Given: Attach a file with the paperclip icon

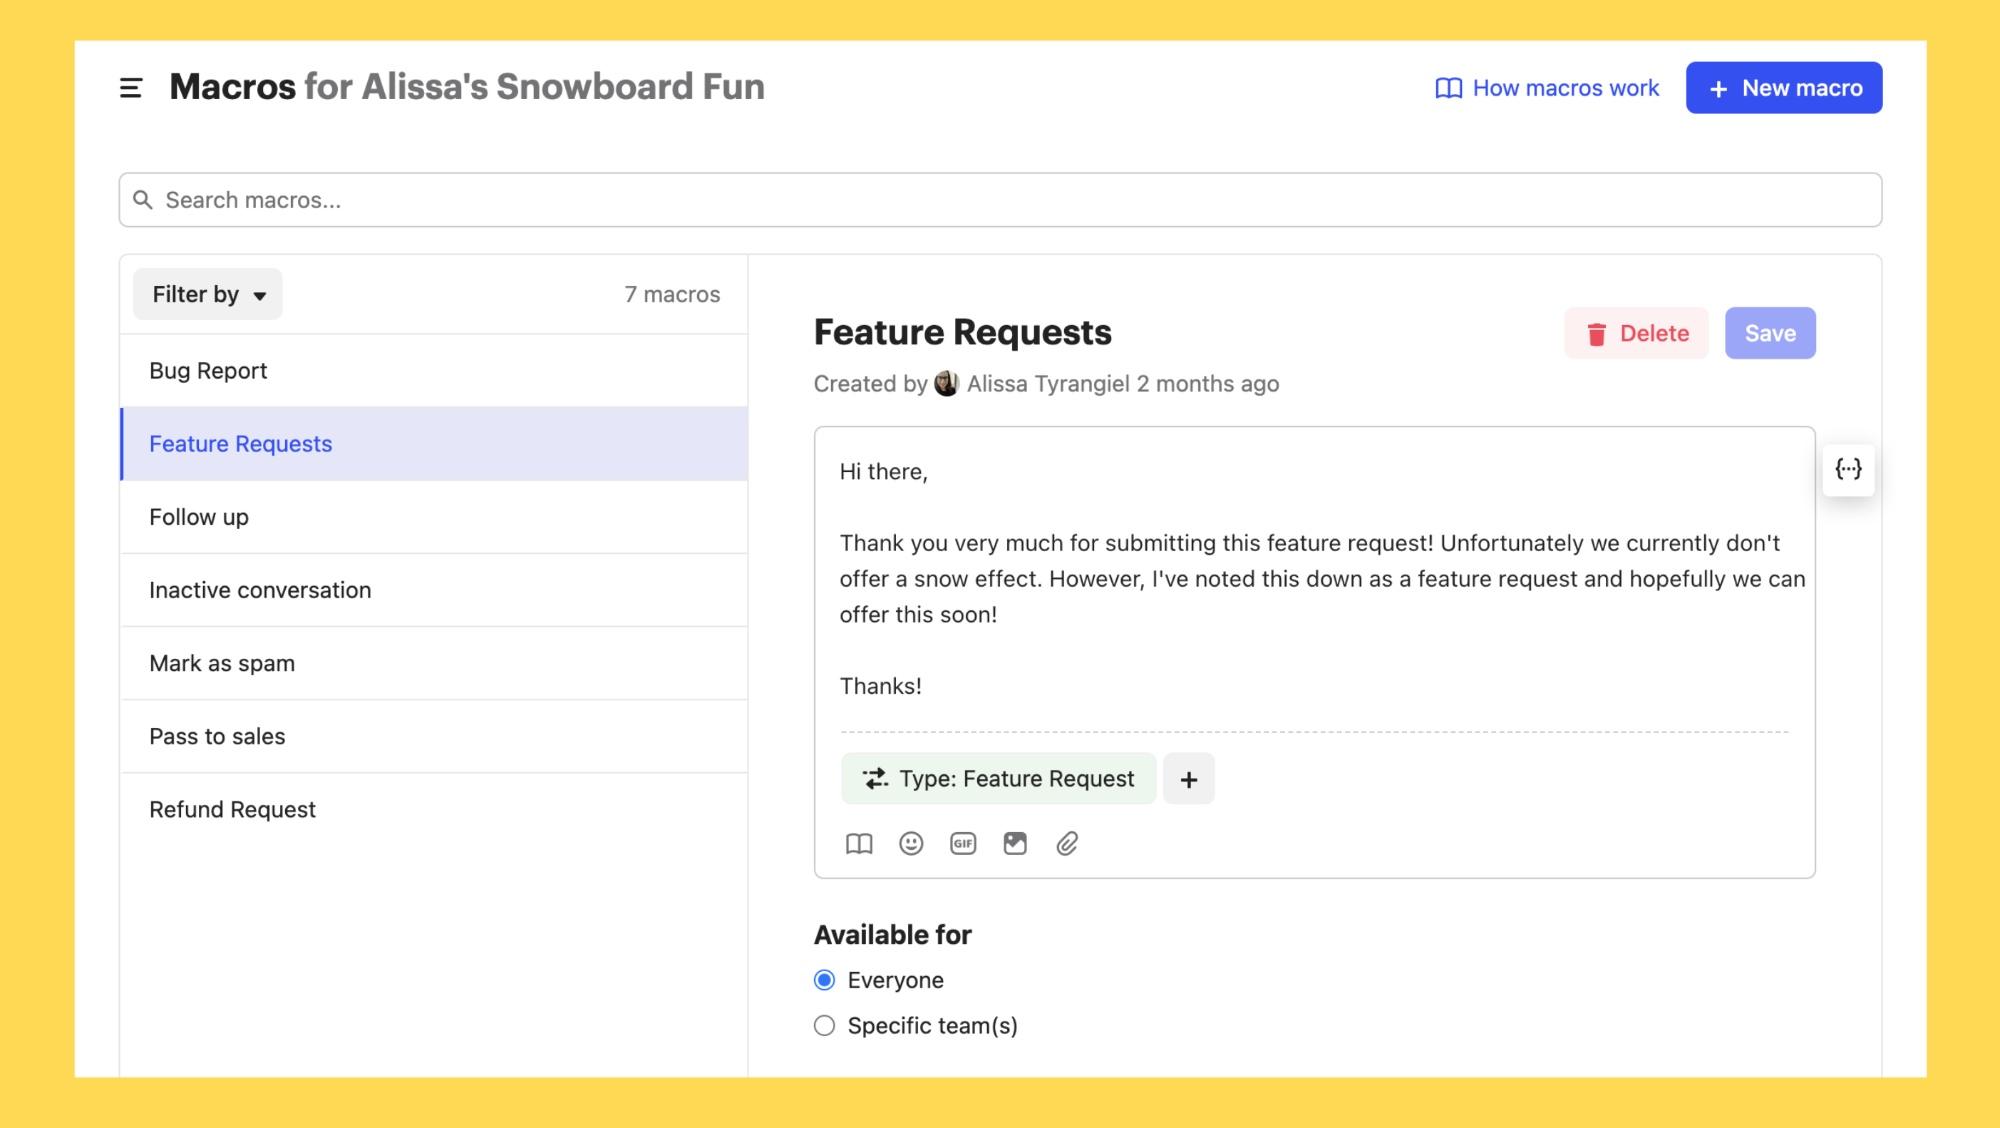Looking at the screenshot, I should tap(1067, 844).
